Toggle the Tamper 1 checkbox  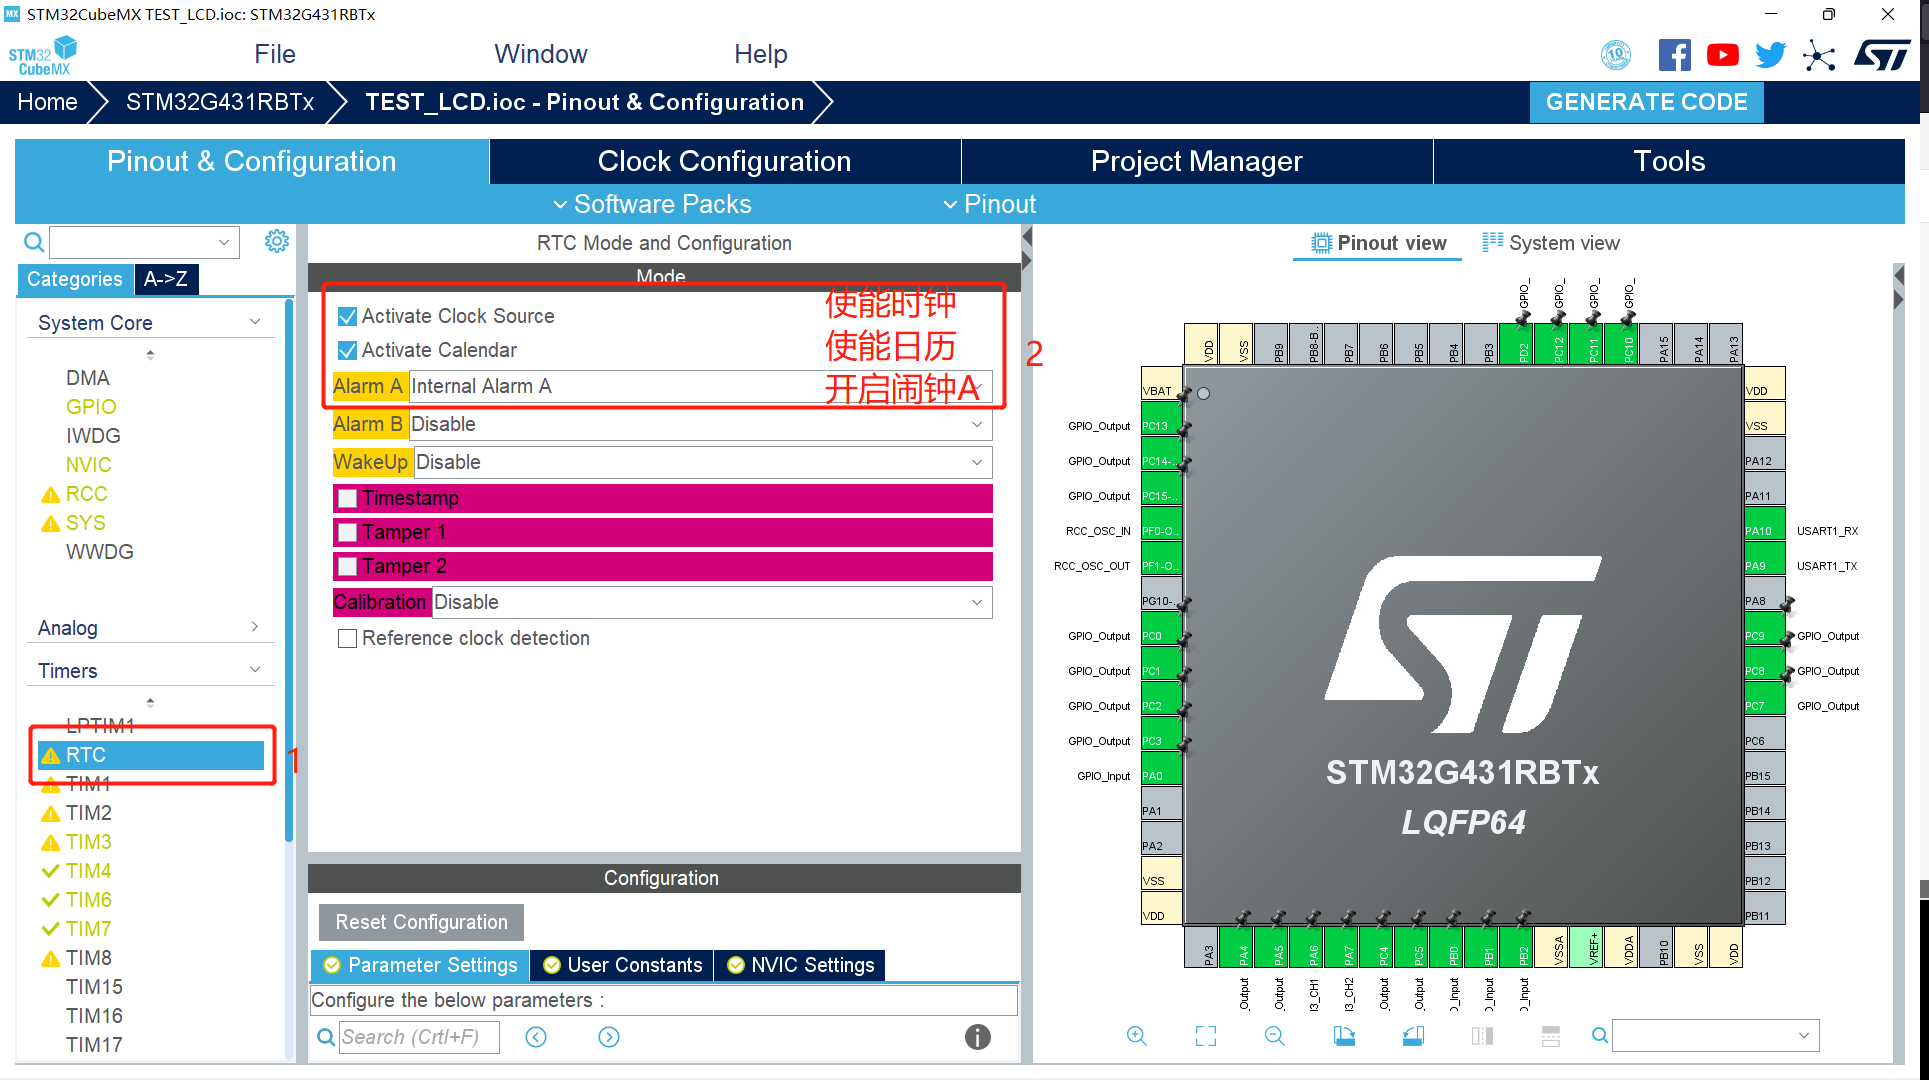pos(347,532)
